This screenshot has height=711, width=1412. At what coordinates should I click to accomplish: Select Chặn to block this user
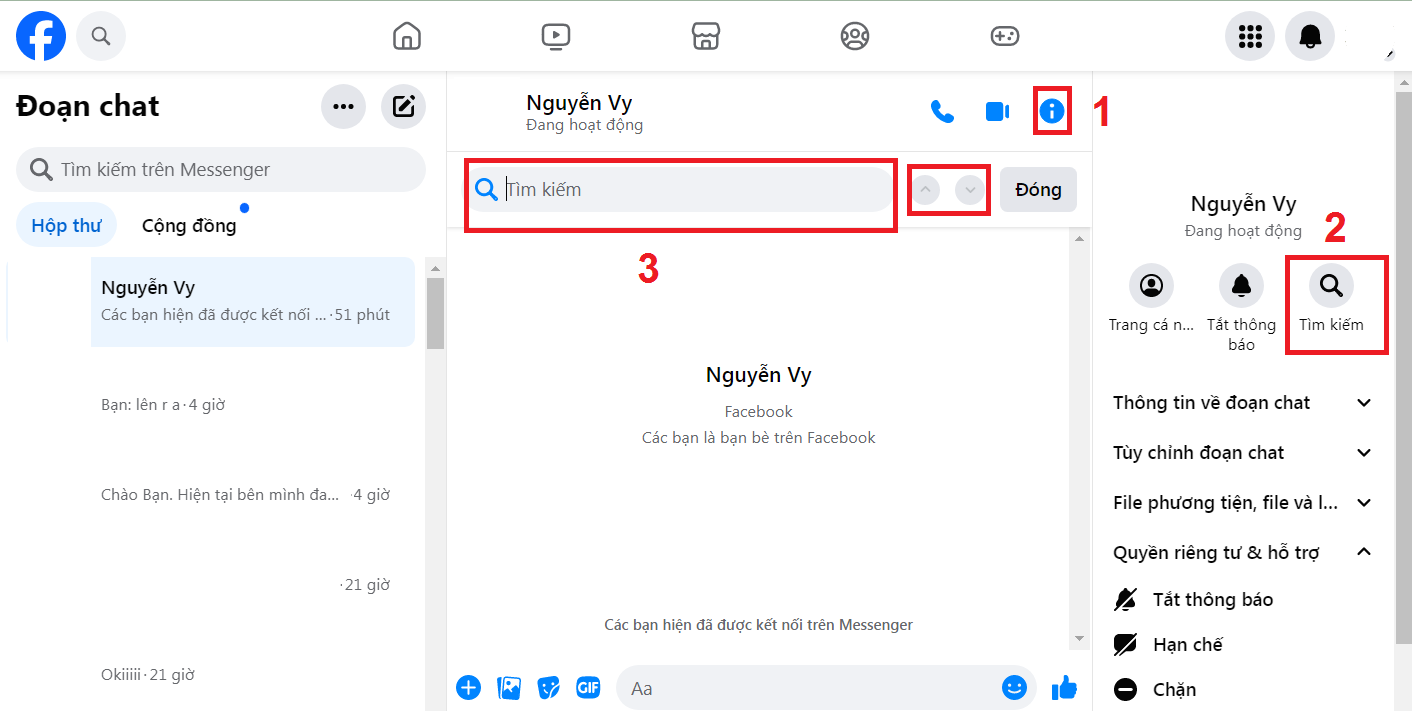coord(1173,690)
